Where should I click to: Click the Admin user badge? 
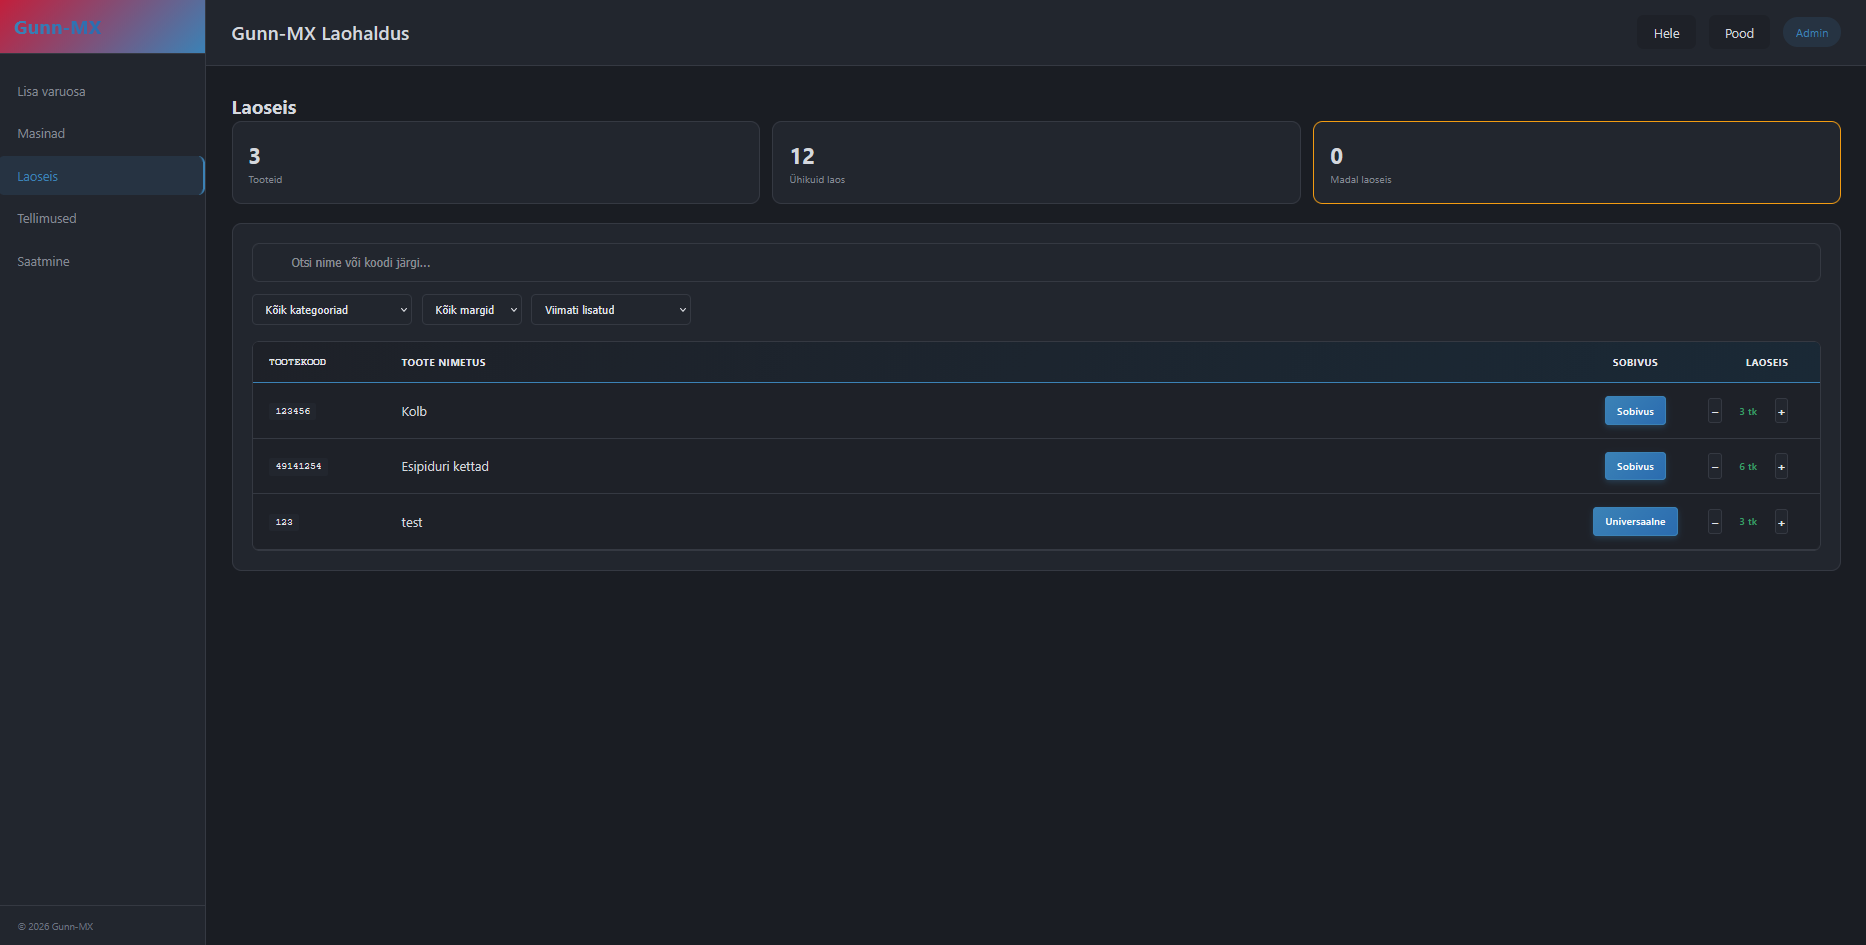click(x=1811, y=33)
